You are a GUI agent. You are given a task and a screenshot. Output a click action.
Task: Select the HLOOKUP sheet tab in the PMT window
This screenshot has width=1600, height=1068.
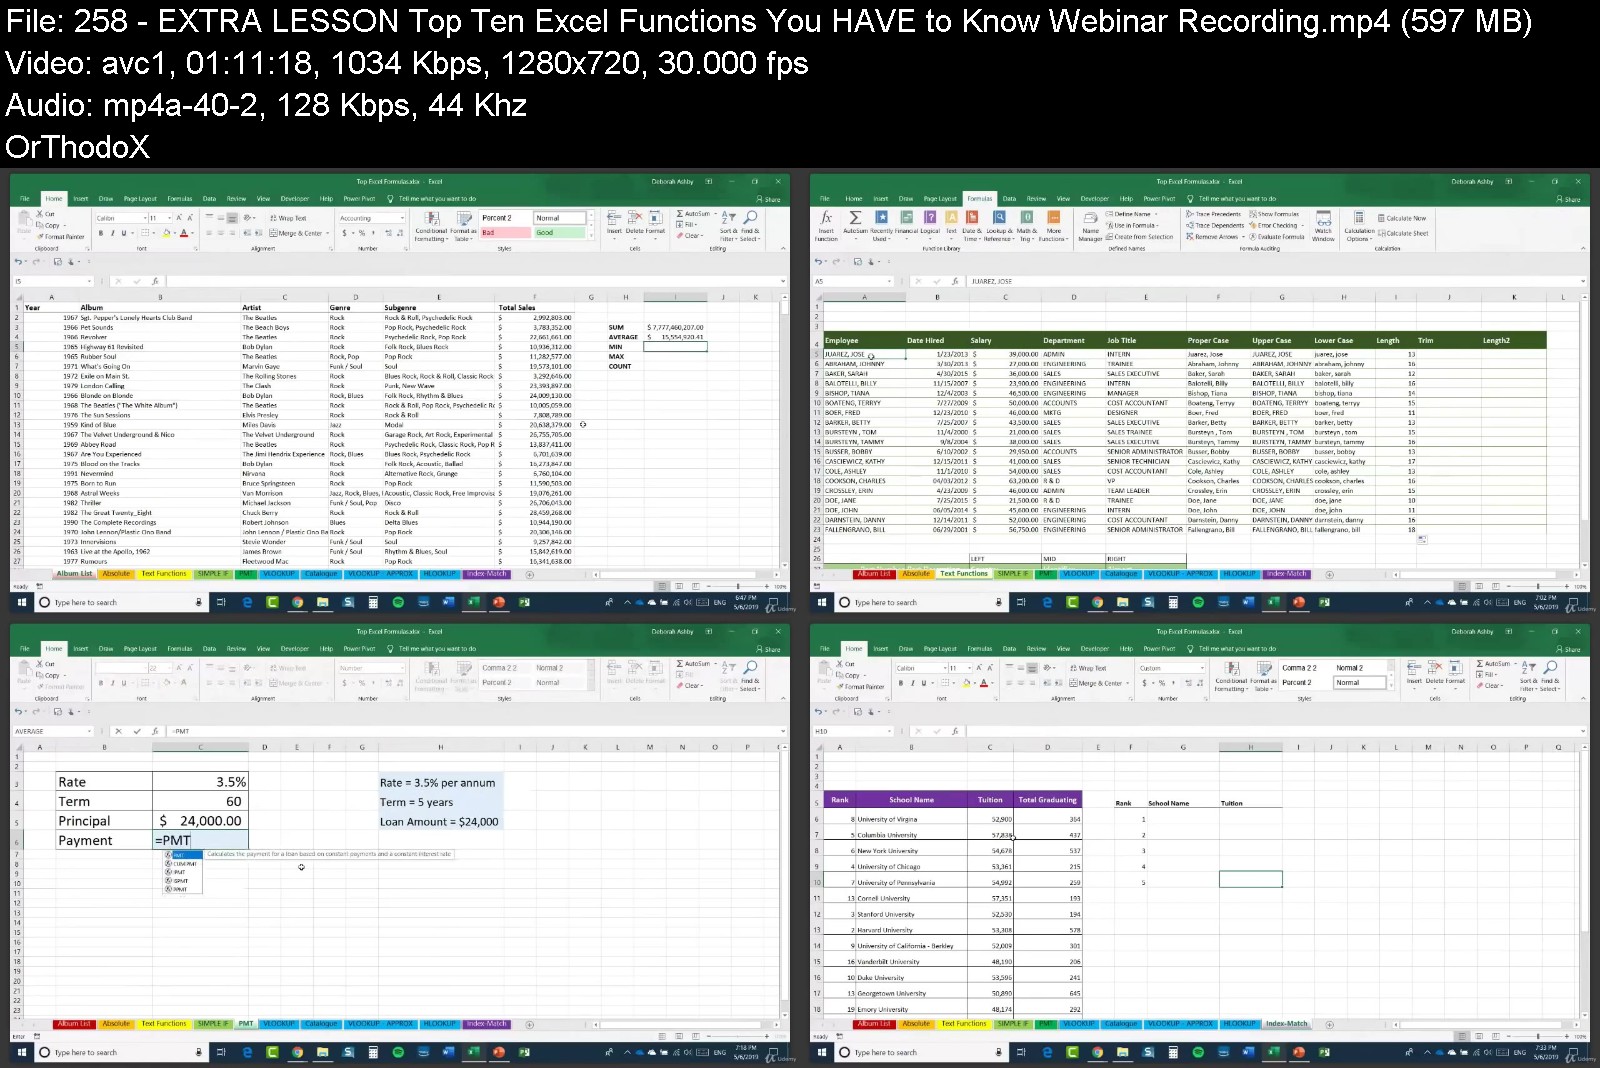tap(440, 1024)
